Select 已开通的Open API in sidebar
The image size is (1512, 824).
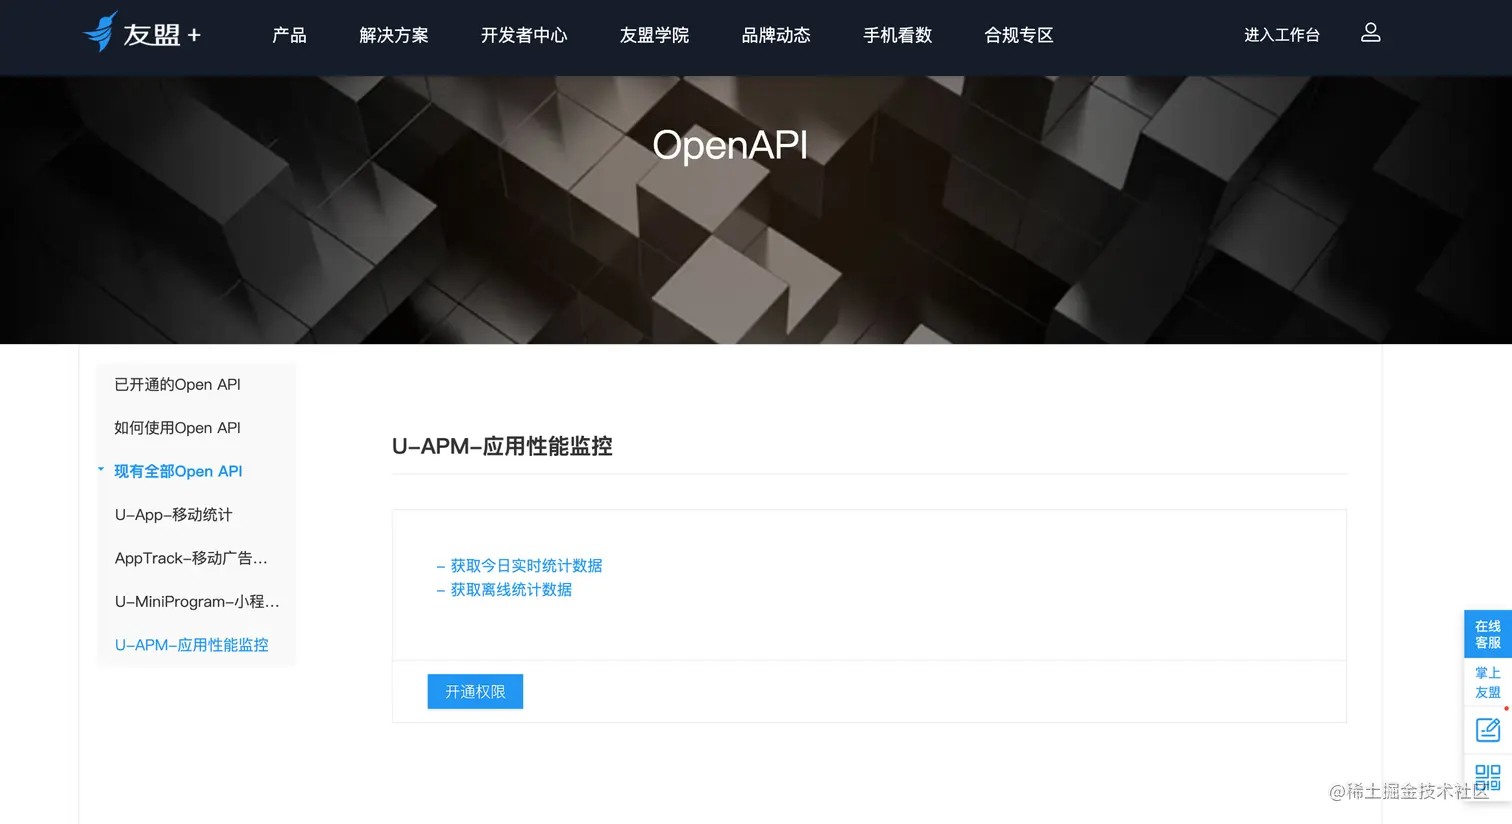point(178,384)
